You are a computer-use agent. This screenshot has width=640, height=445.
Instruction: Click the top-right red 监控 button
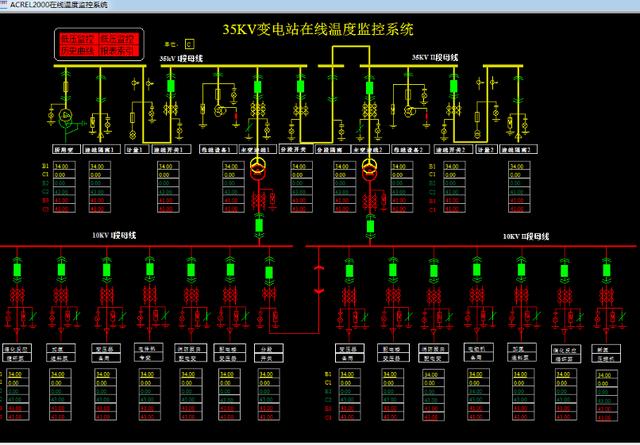(117, 39)
